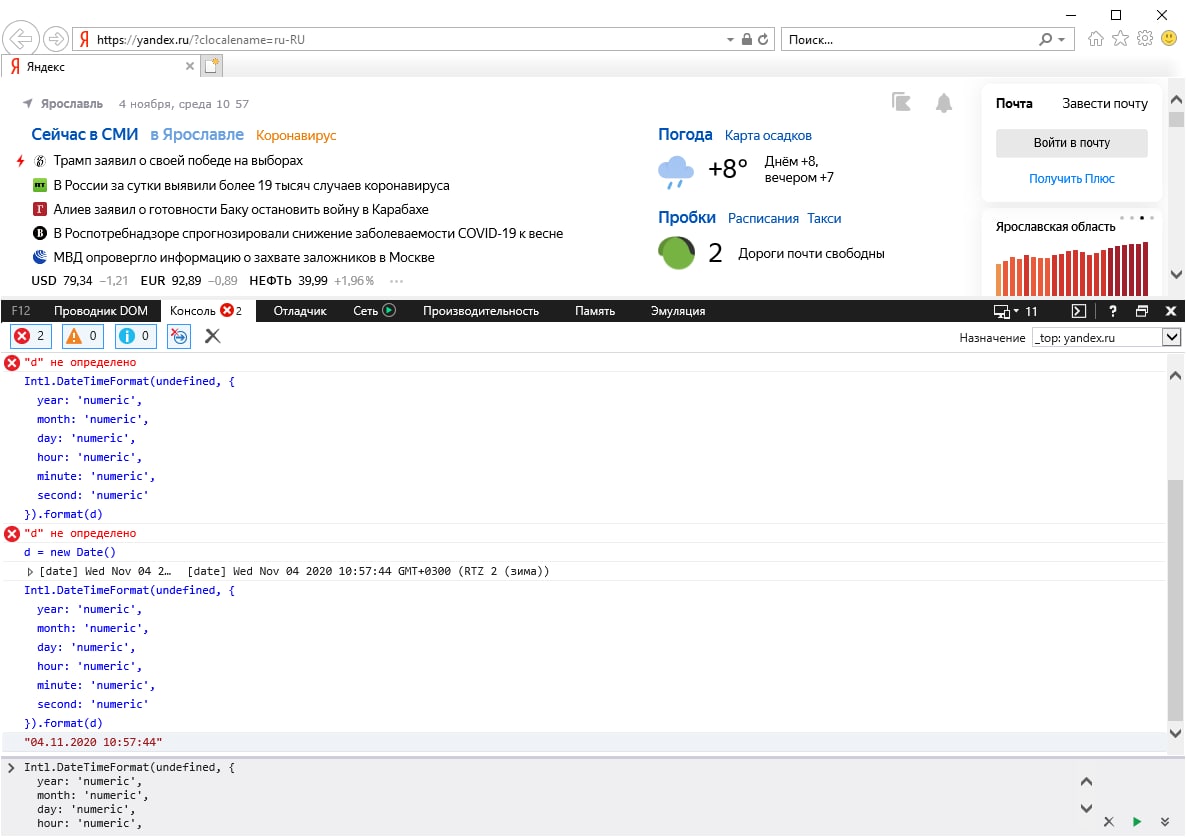Toggle console panel icon in toolbar

click(1079, 311)
